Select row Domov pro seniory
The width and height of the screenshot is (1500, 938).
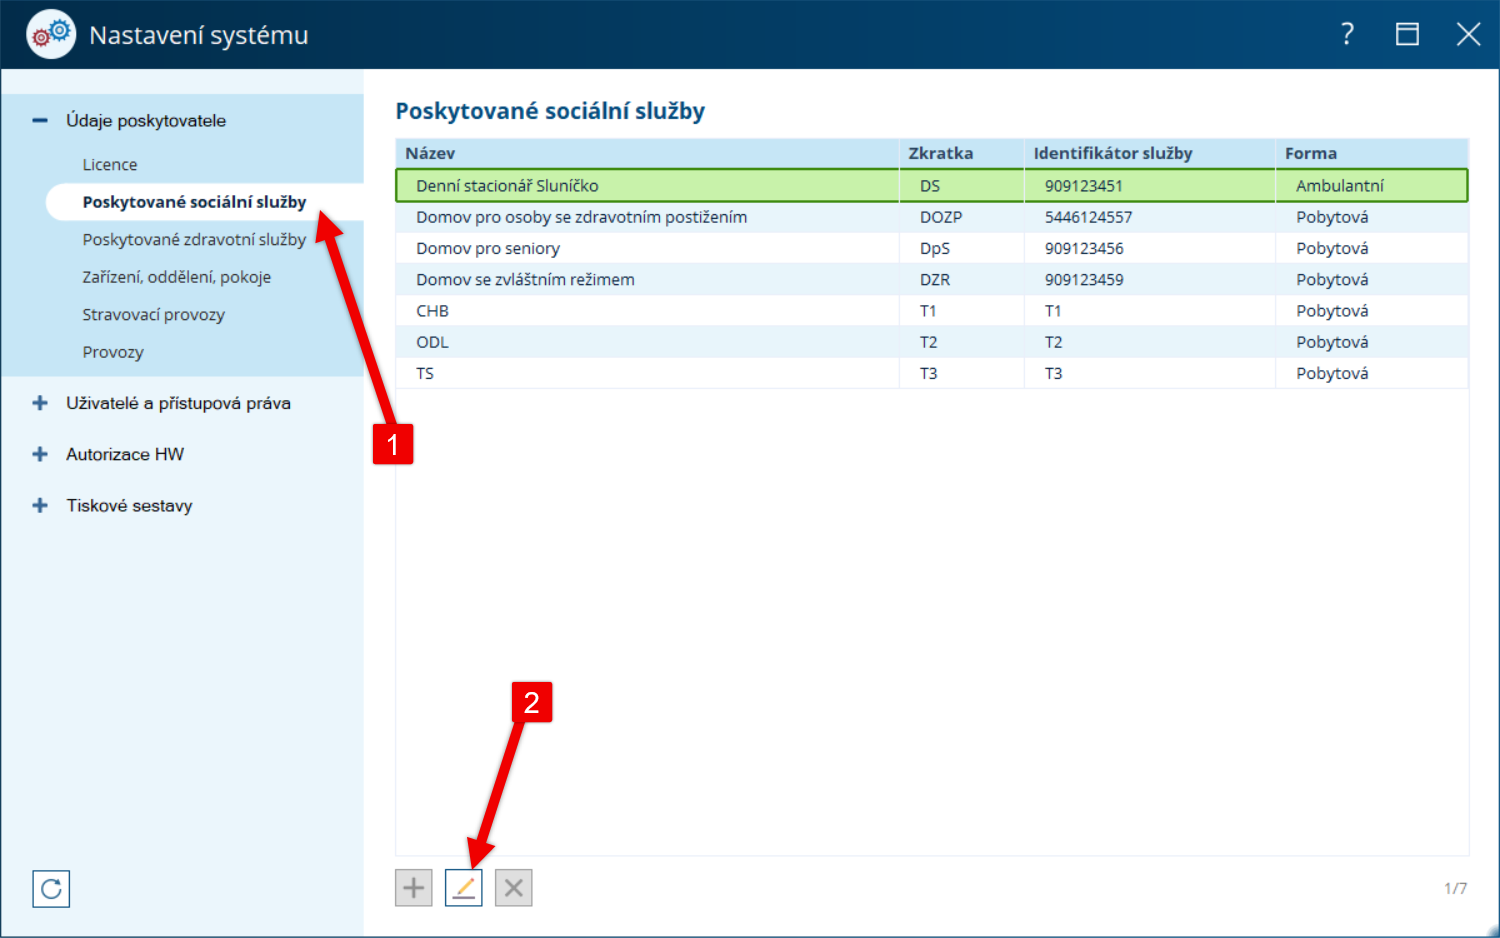pyautogui.click(x=932, y=248)
